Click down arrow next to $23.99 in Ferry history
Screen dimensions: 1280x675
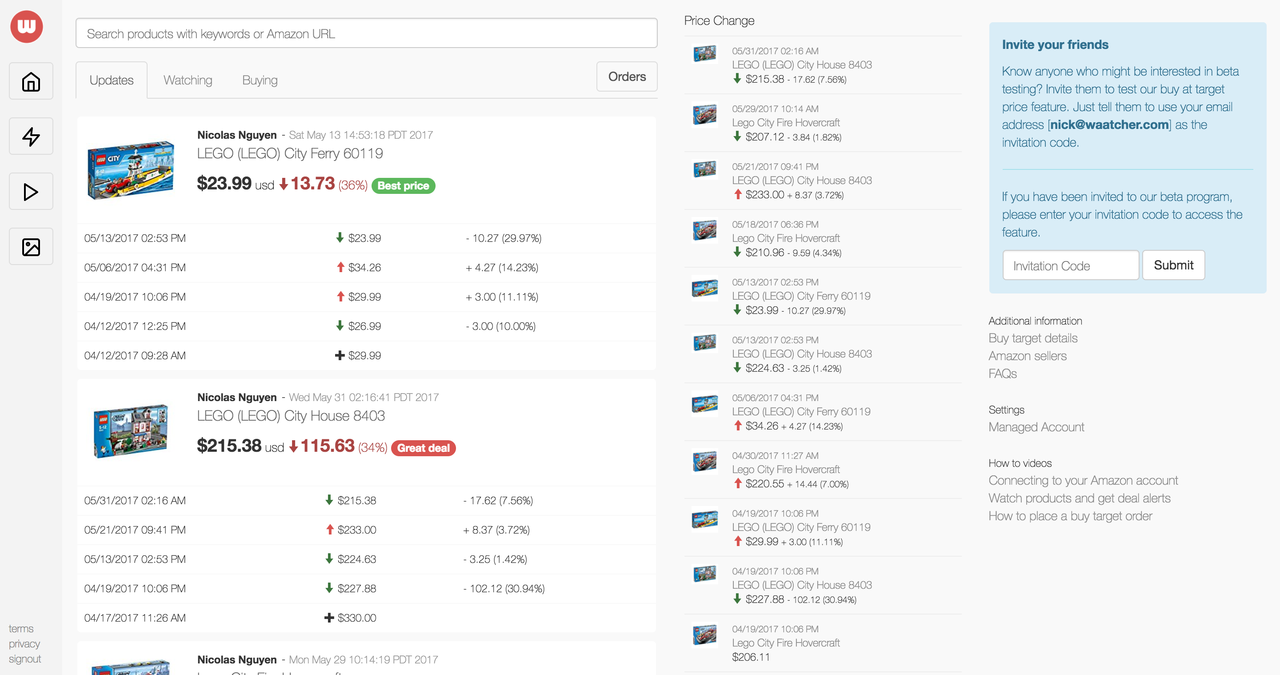341,238
